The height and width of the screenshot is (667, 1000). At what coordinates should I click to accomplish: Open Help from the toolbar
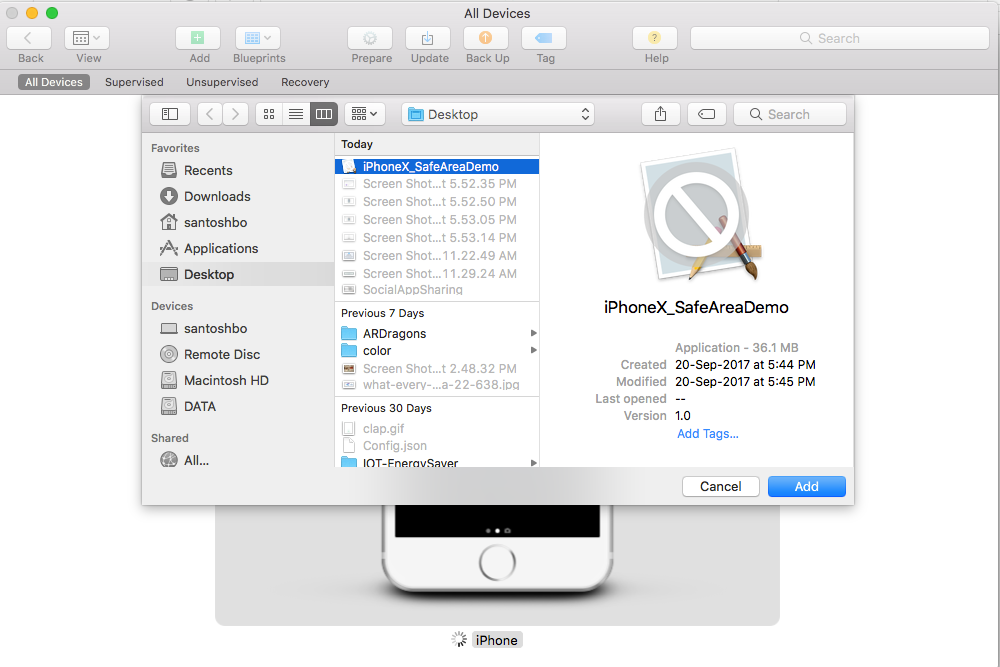[655, 38]
